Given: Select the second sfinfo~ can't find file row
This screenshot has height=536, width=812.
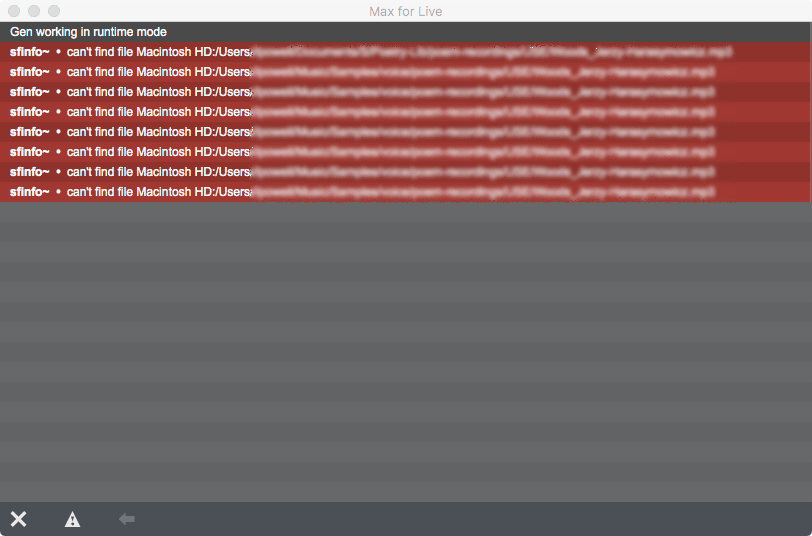Looking at the screenshot, I should pyautogui.click(x=406, y=72).
